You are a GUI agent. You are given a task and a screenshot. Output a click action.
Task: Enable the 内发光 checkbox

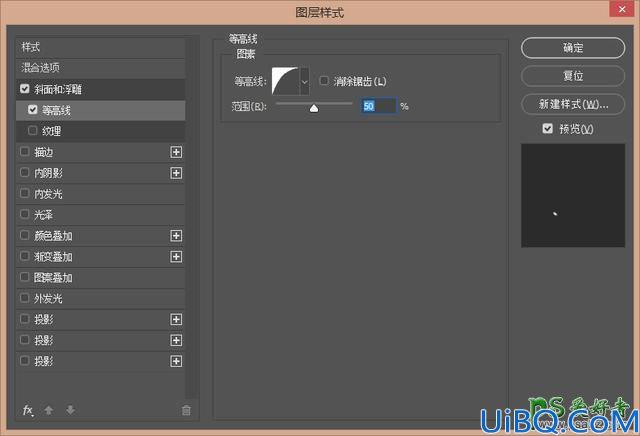(x=24, y=193)
